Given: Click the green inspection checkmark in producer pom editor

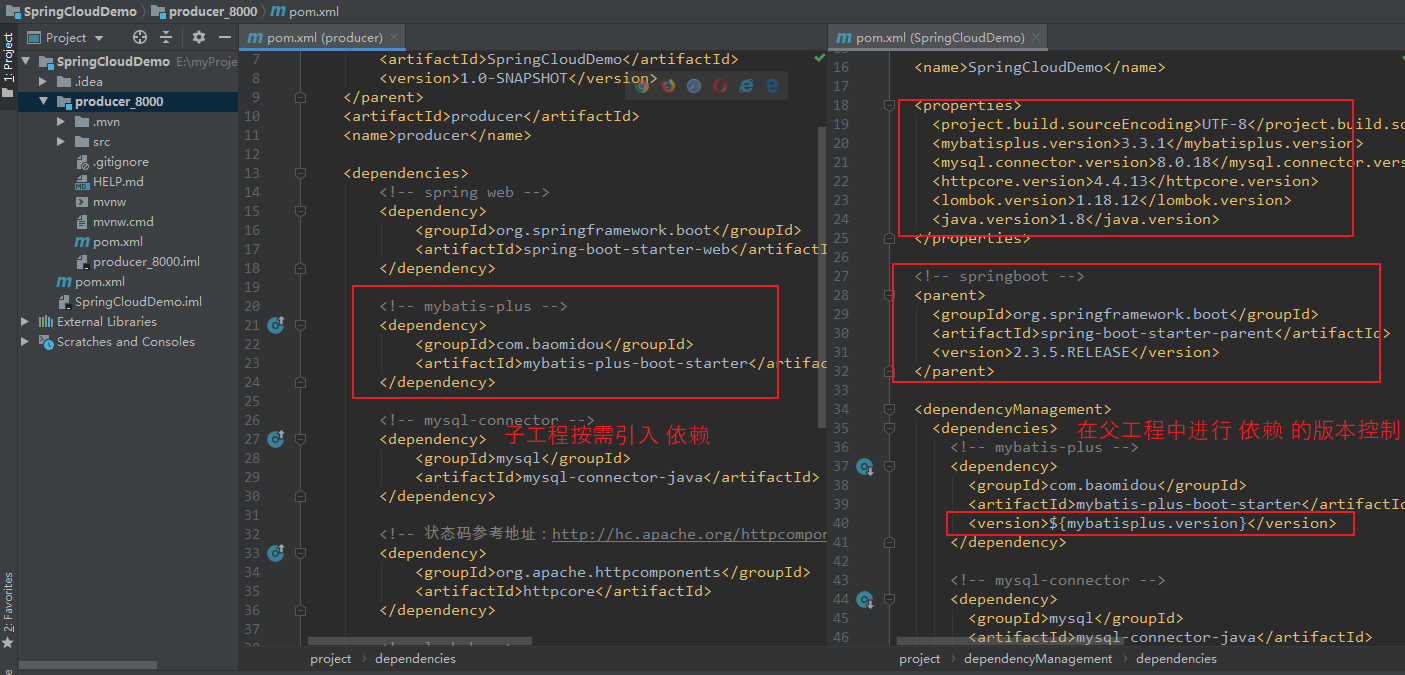Looking at the screenshot, I should 820,59.
